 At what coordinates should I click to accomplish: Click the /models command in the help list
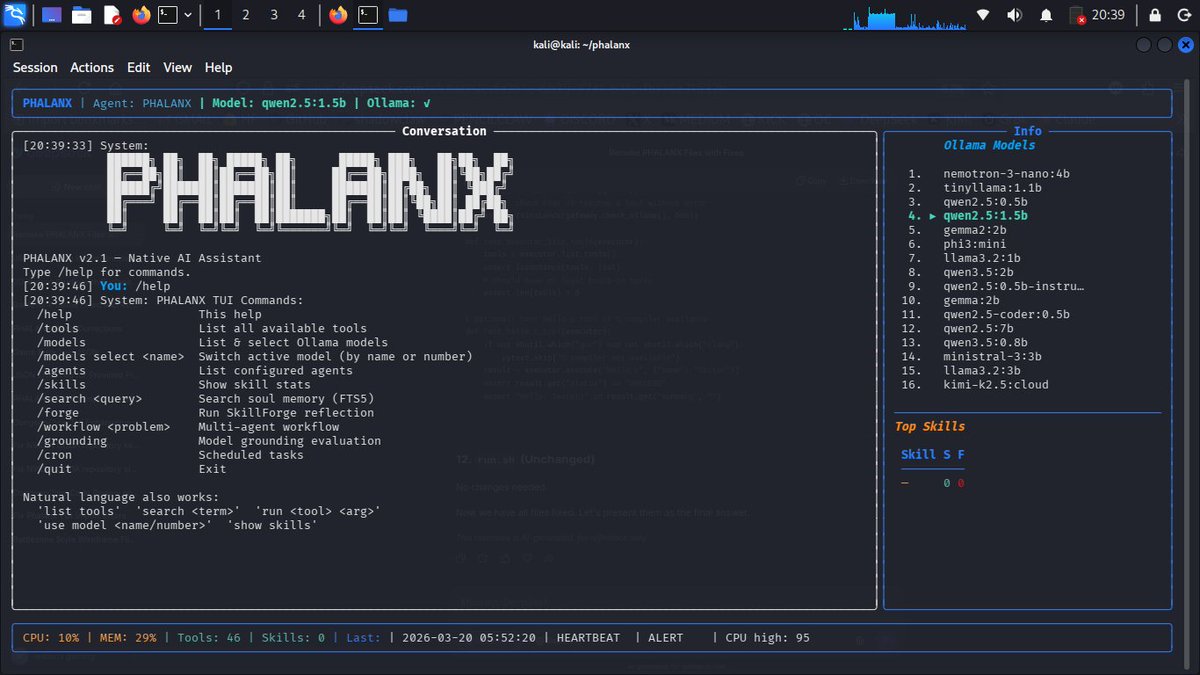(62, 342)
